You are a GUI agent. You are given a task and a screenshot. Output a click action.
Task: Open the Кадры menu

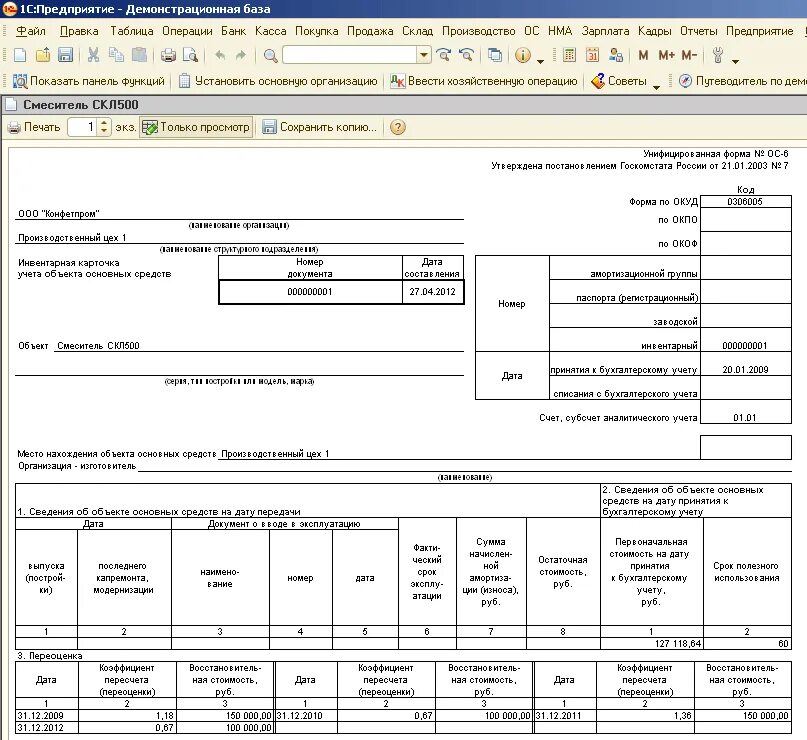click(655, 31)
